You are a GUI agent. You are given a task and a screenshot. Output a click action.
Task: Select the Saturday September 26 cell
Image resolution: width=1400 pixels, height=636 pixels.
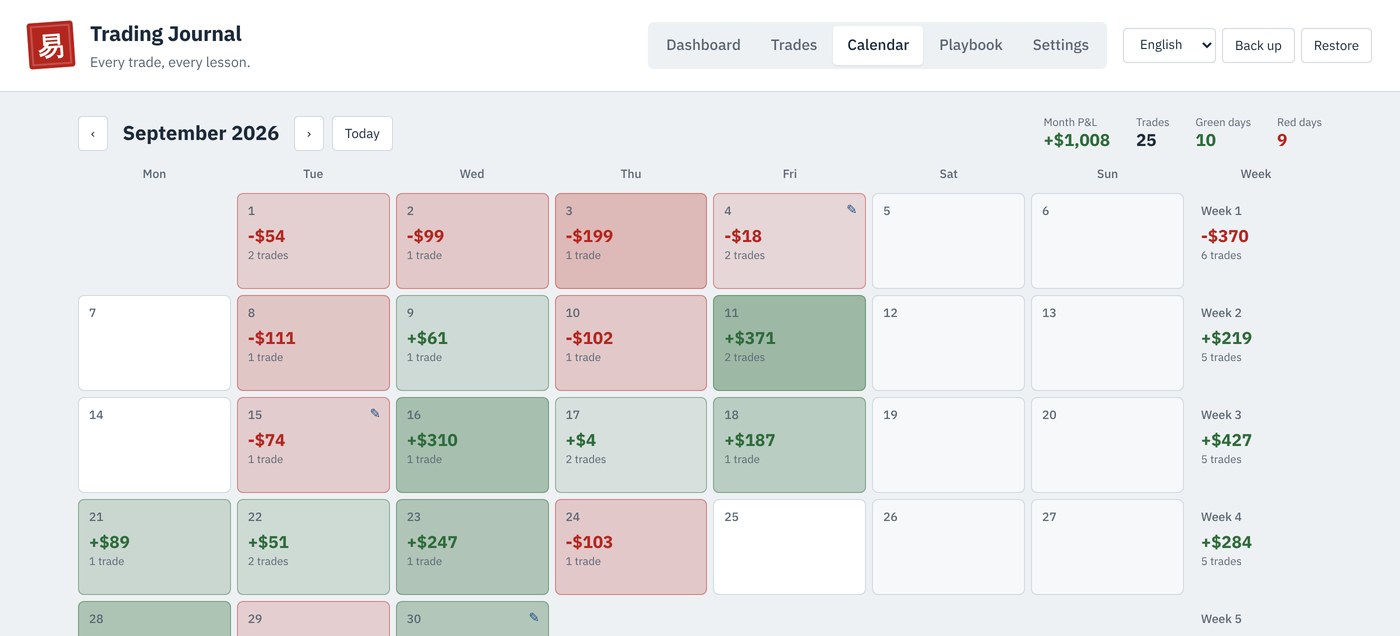948,547
